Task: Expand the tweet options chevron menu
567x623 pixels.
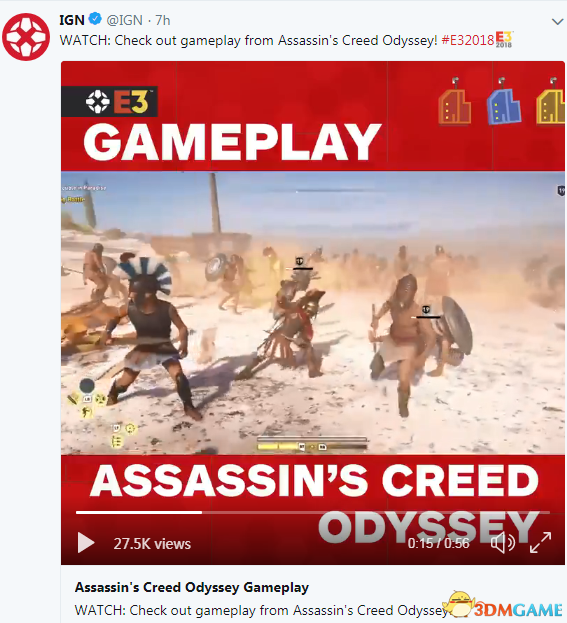Action: (558, 21)
